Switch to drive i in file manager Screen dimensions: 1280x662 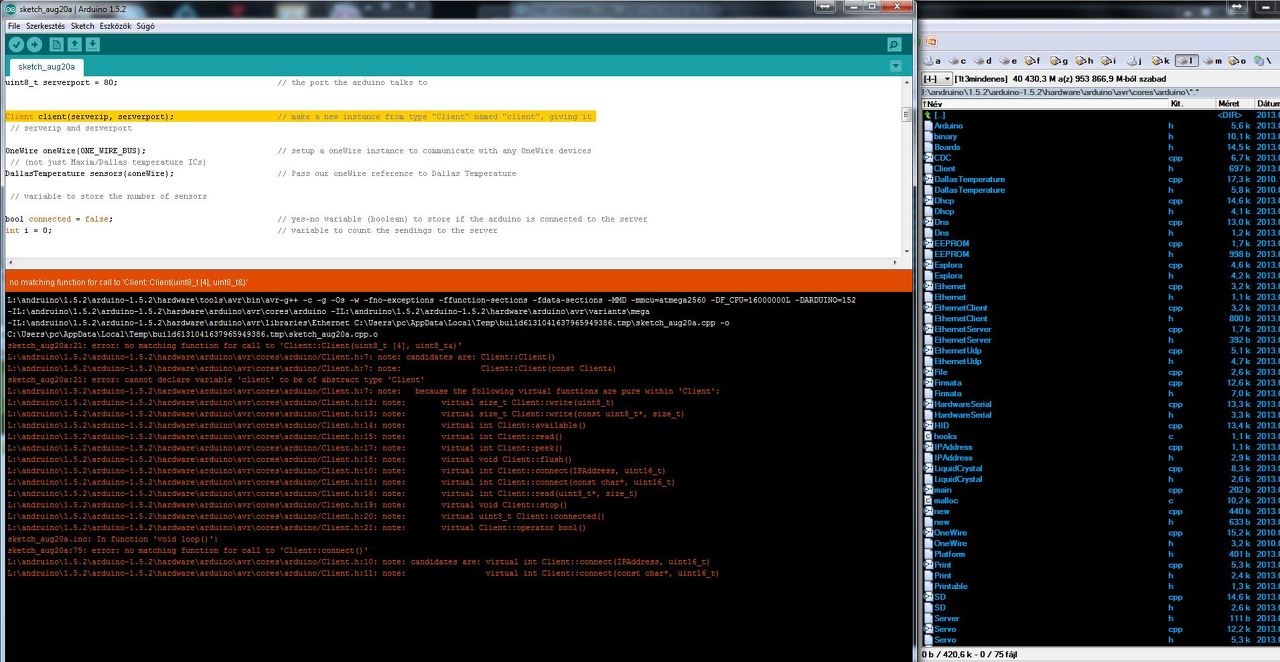click(1109, 61)
